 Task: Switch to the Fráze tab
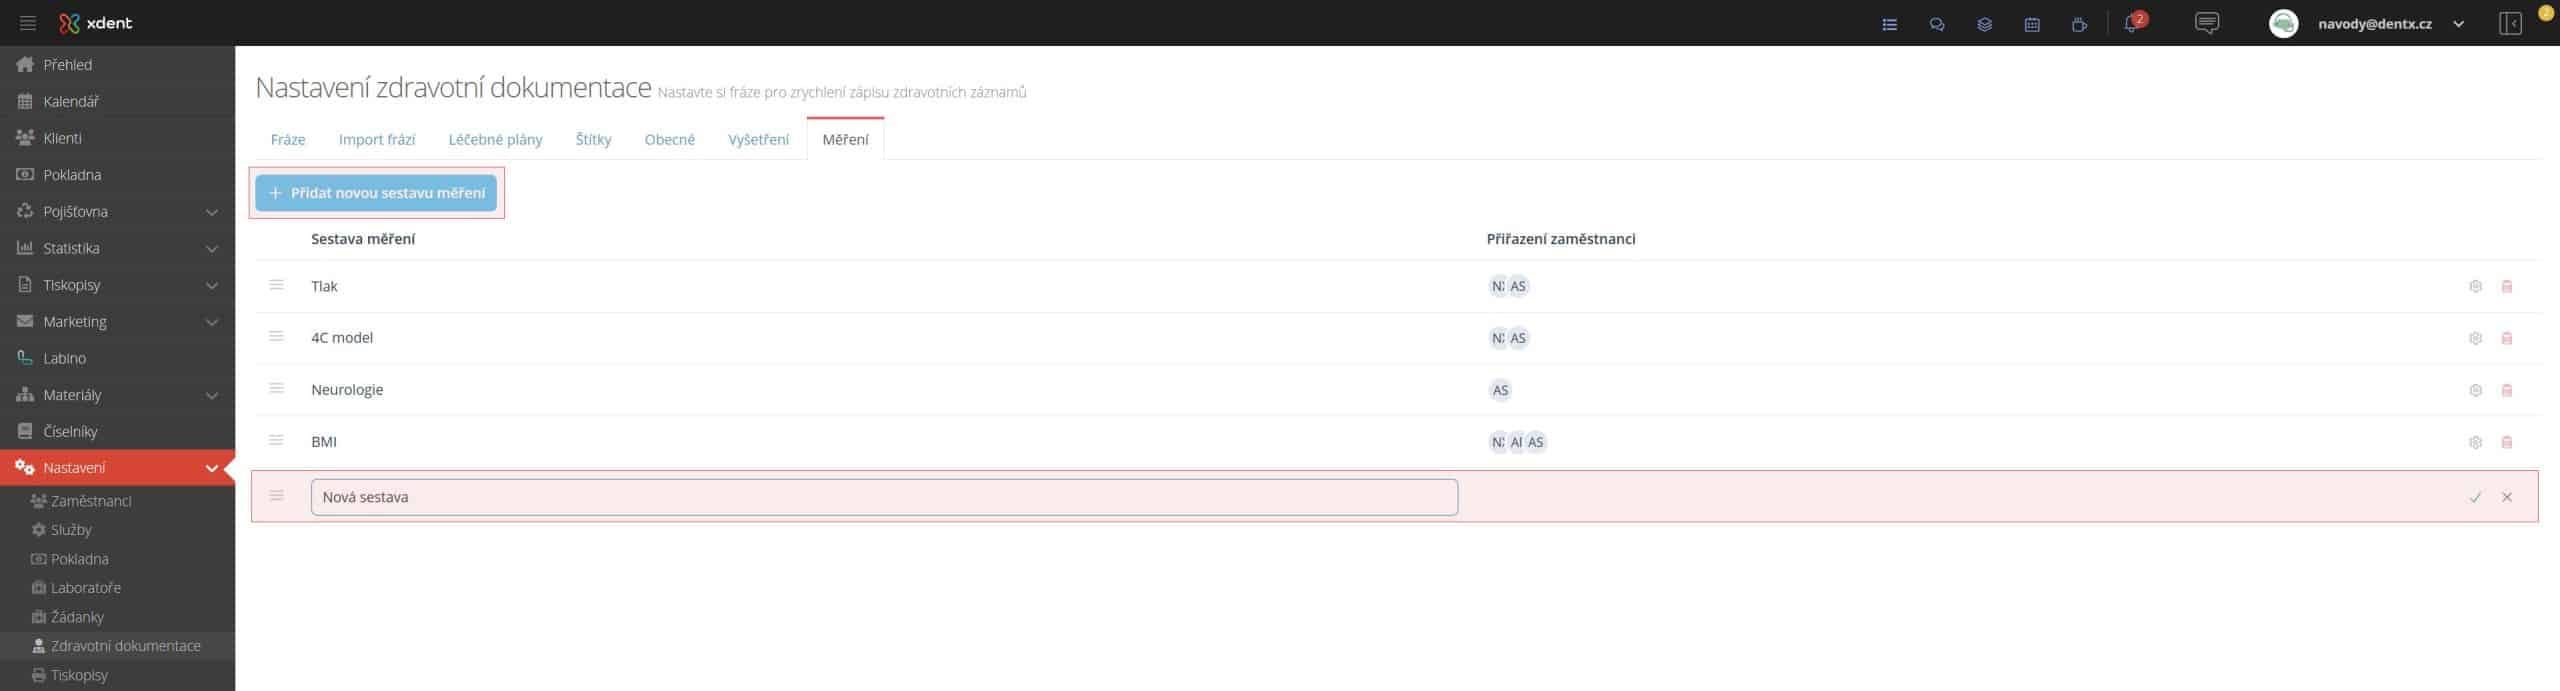tap(288, 140)
